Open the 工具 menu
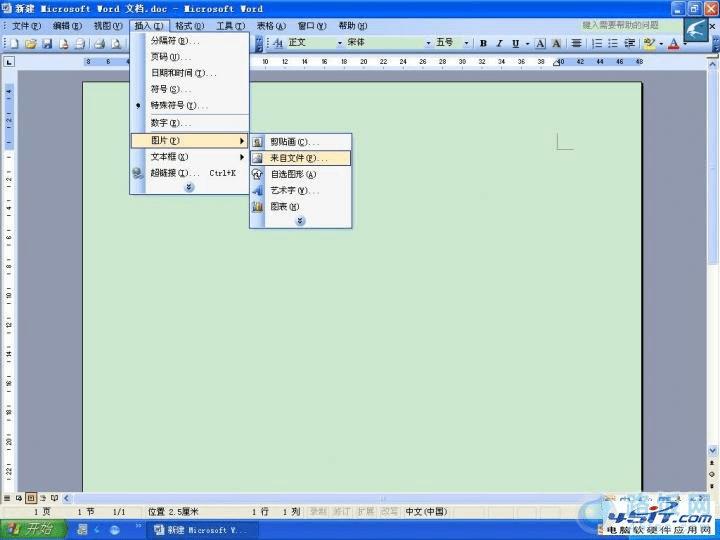Image resolution: width=720 pixels, height=540 pixels. point(231,26)
